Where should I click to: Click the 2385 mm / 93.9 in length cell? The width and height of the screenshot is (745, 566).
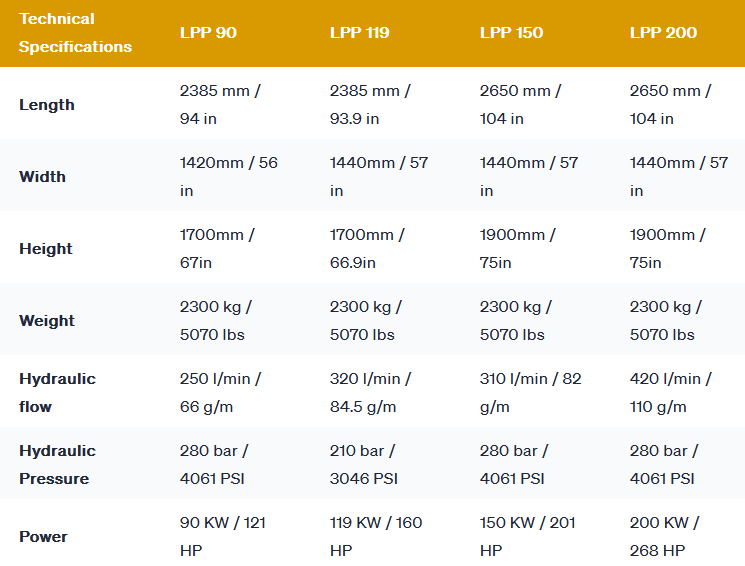click(x=370, y=105)
